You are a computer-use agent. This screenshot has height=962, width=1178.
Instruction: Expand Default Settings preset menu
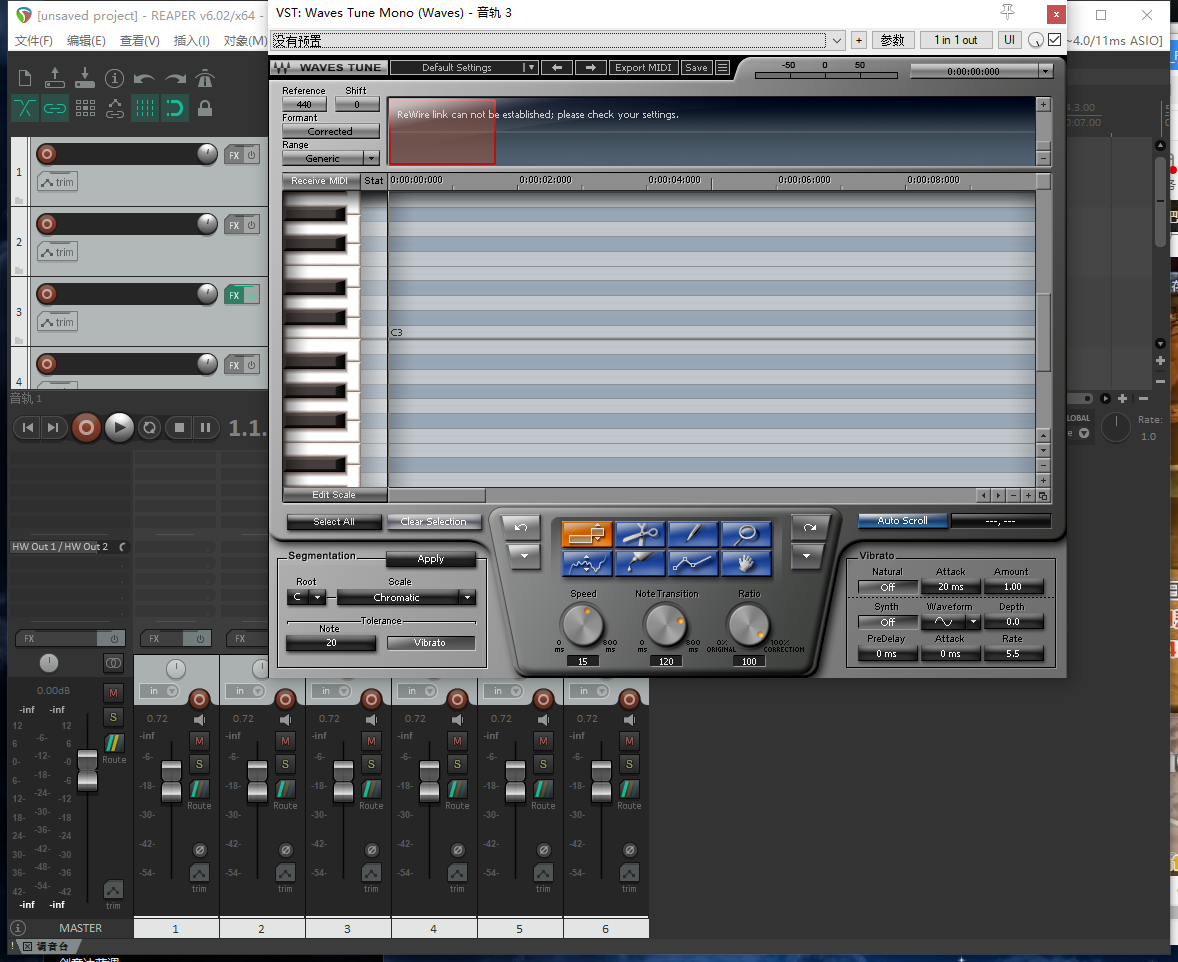pos(530,68)
